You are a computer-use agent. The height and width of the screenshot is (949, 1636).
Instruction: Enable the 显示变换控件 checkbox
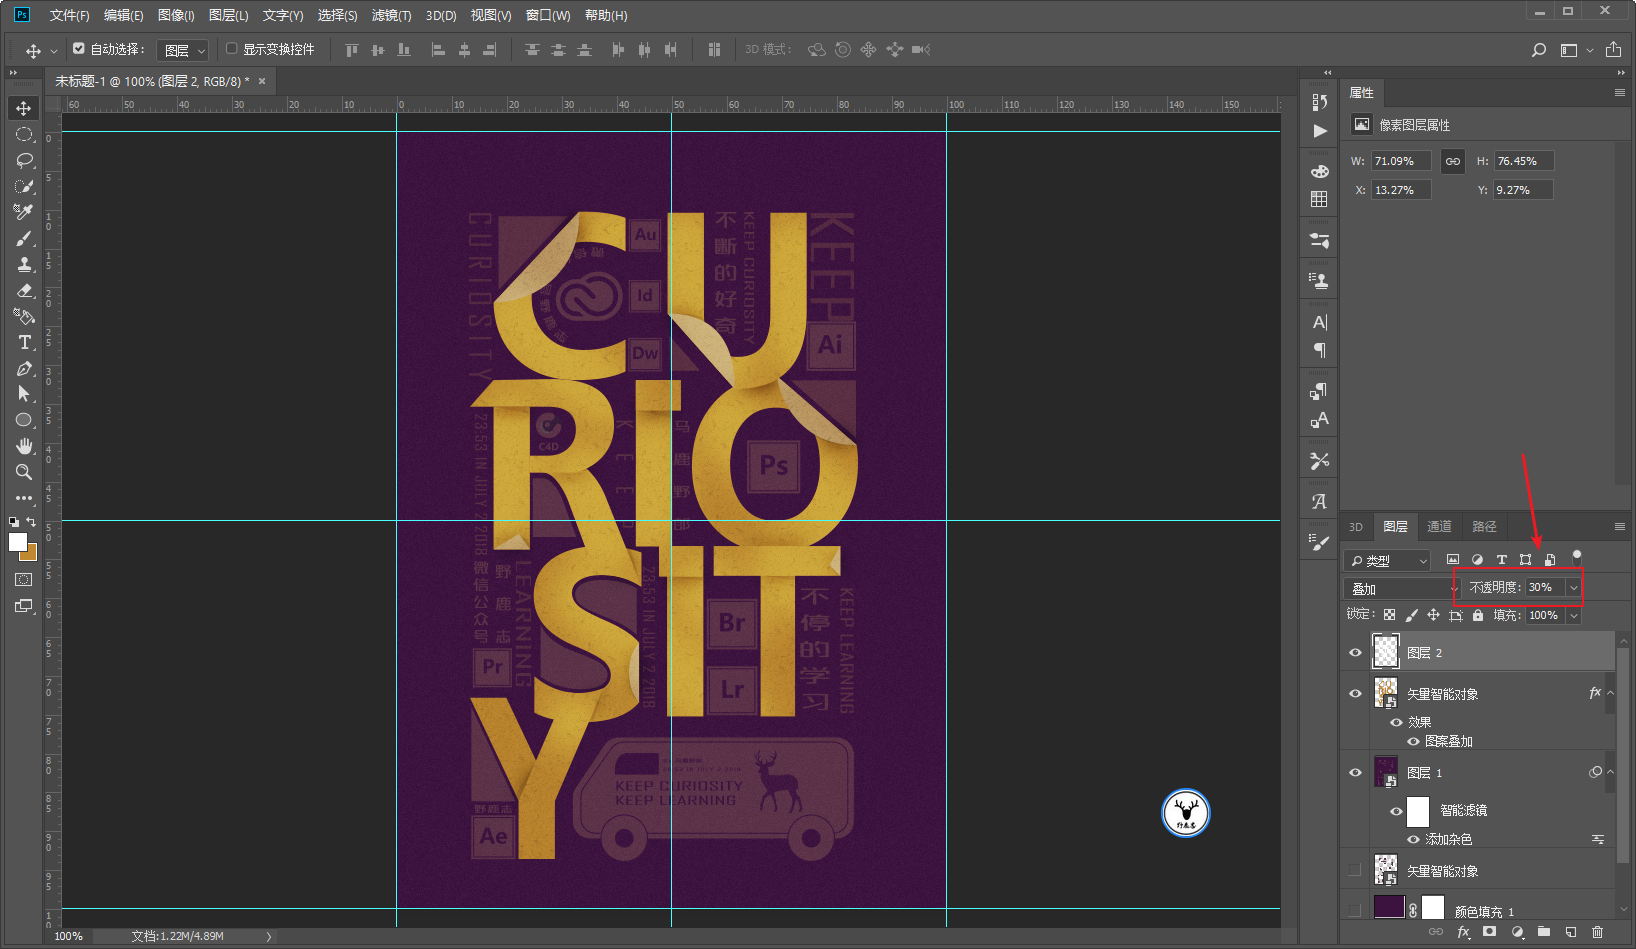[x=232, y=48]
